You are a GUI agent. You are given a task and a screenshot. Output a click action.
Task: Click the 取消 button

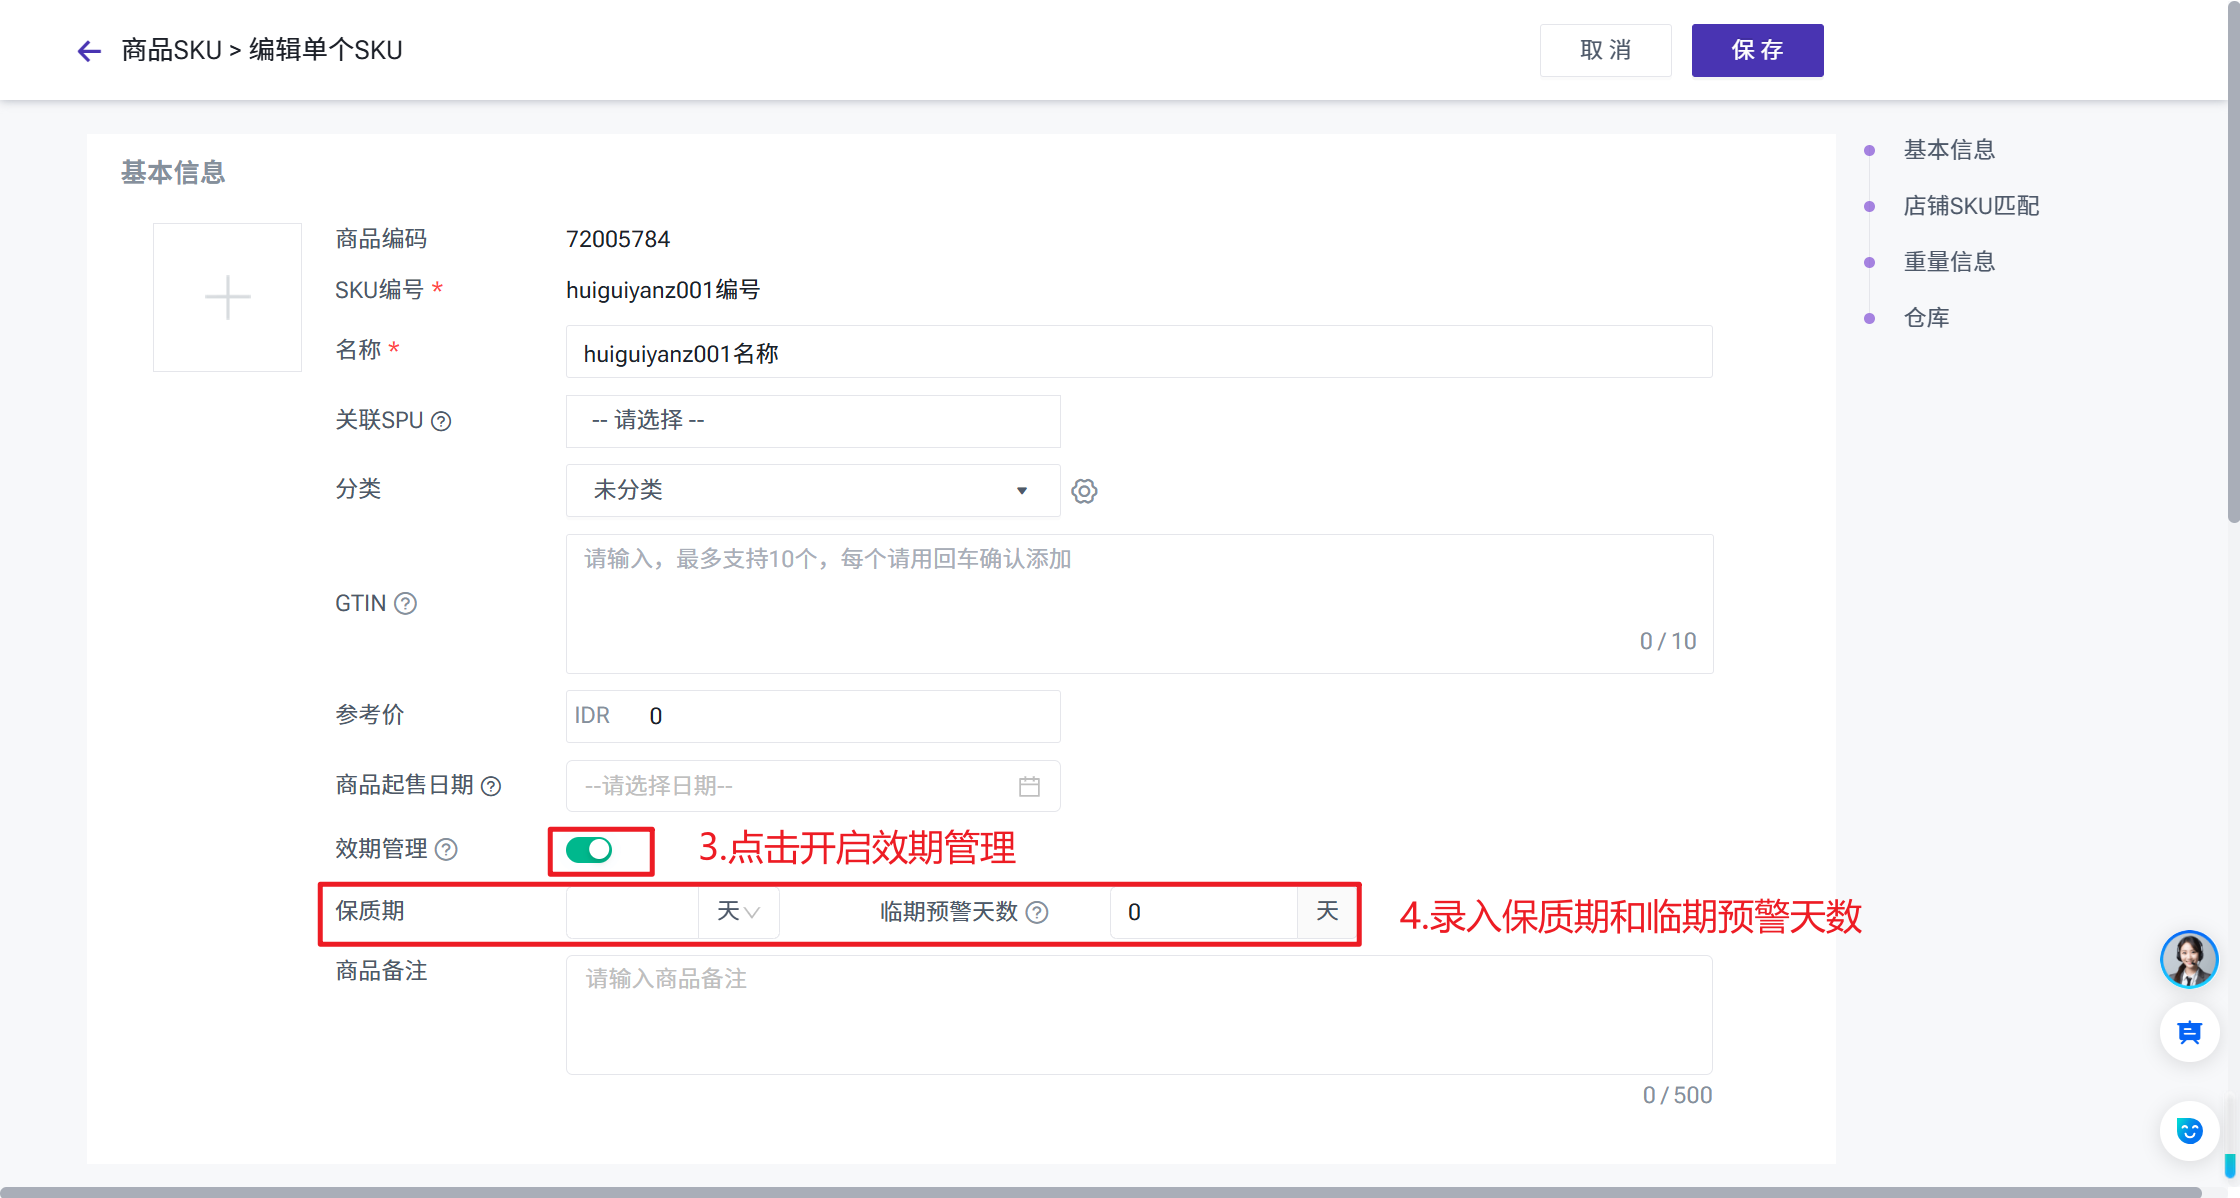[1605, 51]
